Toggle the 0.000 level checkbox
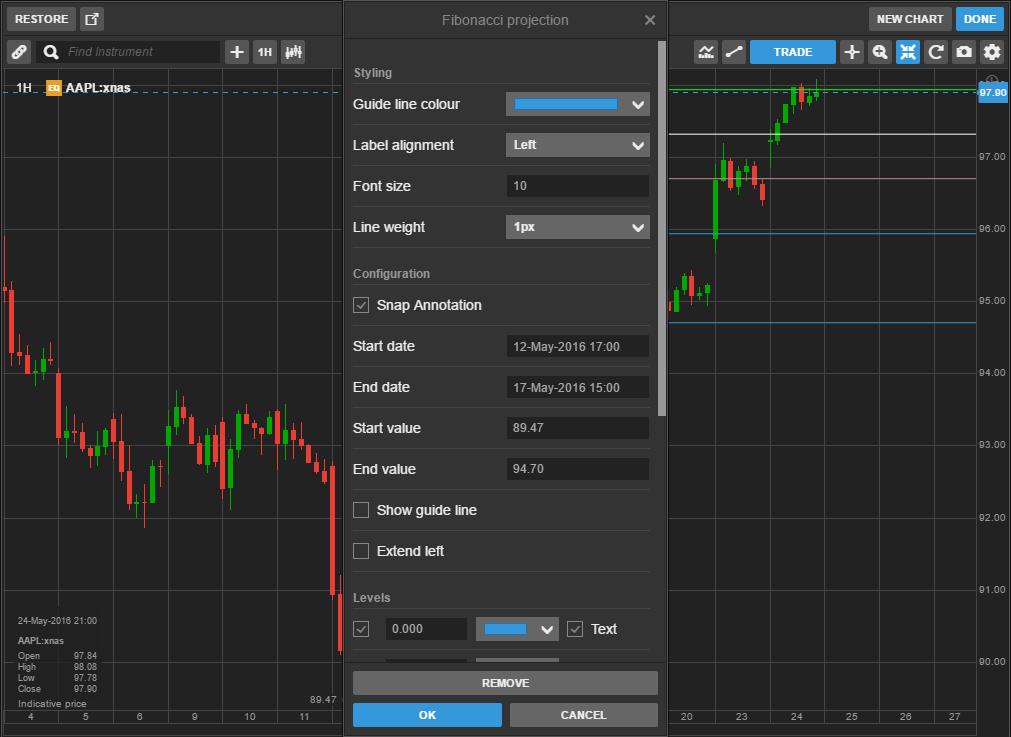The image size is (1011, 737). point(361,629)
